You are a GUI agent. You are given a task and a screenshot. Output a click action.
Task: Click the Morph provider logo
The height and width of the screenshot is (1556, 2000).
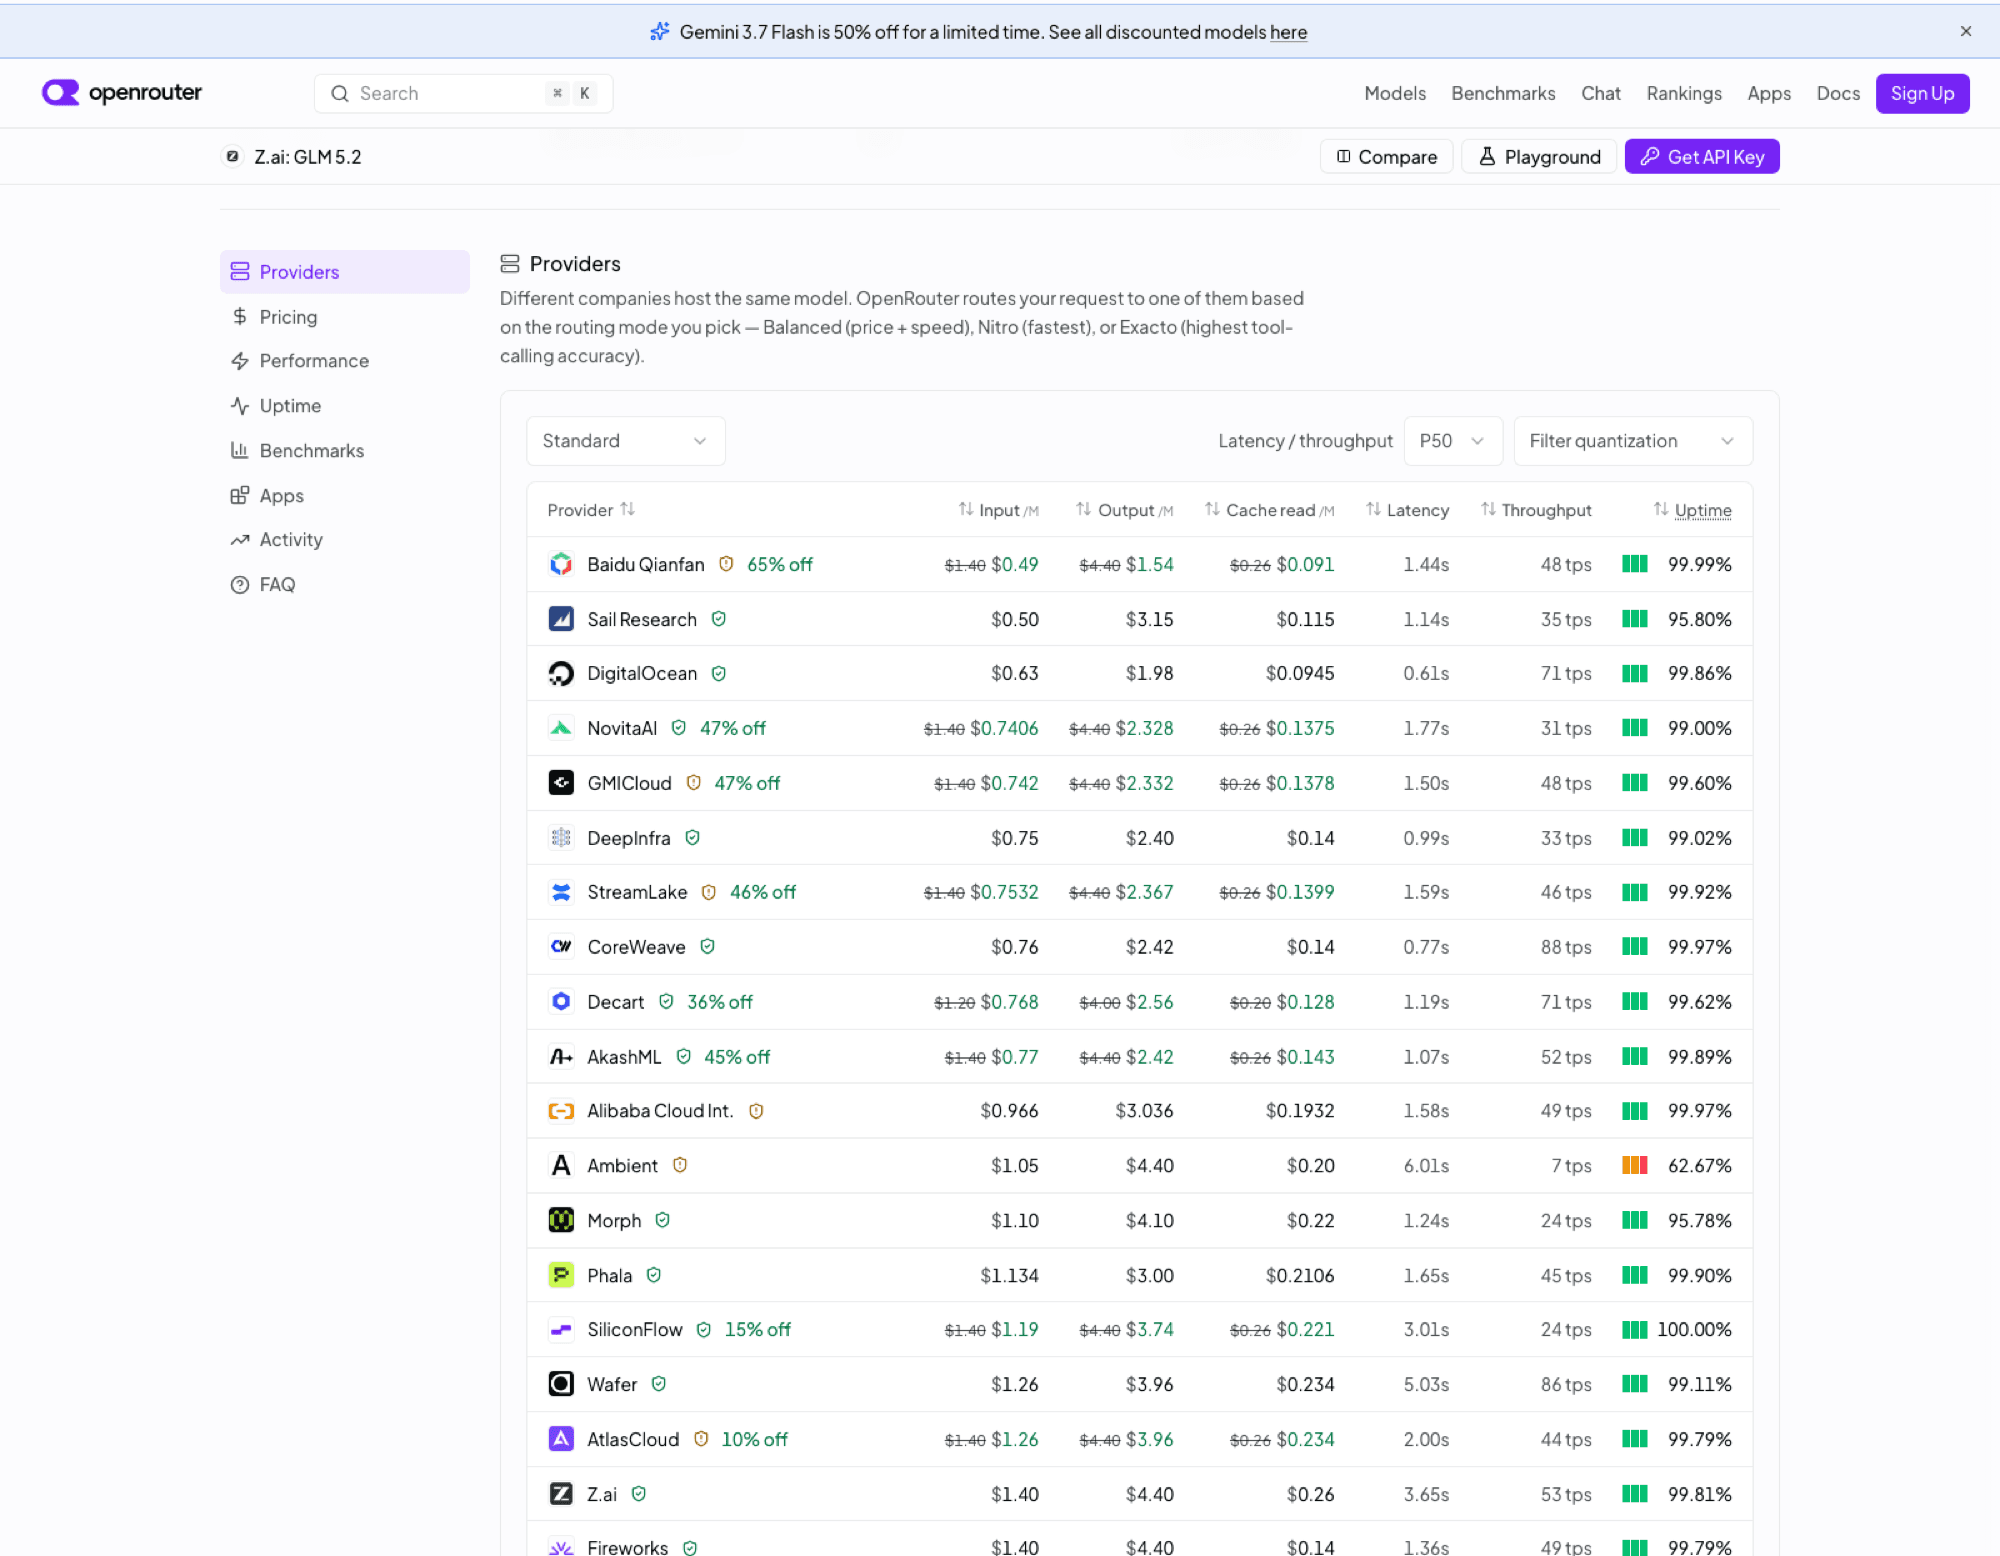pos(561,1221)
